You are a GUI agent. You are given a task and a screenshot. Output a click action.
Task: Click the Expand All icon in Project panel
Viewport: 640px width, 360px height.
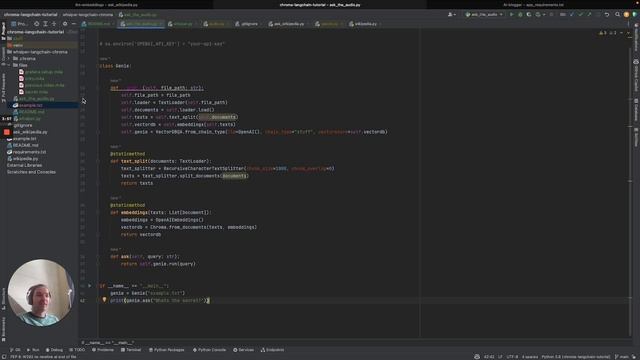[x=45, y=24]
